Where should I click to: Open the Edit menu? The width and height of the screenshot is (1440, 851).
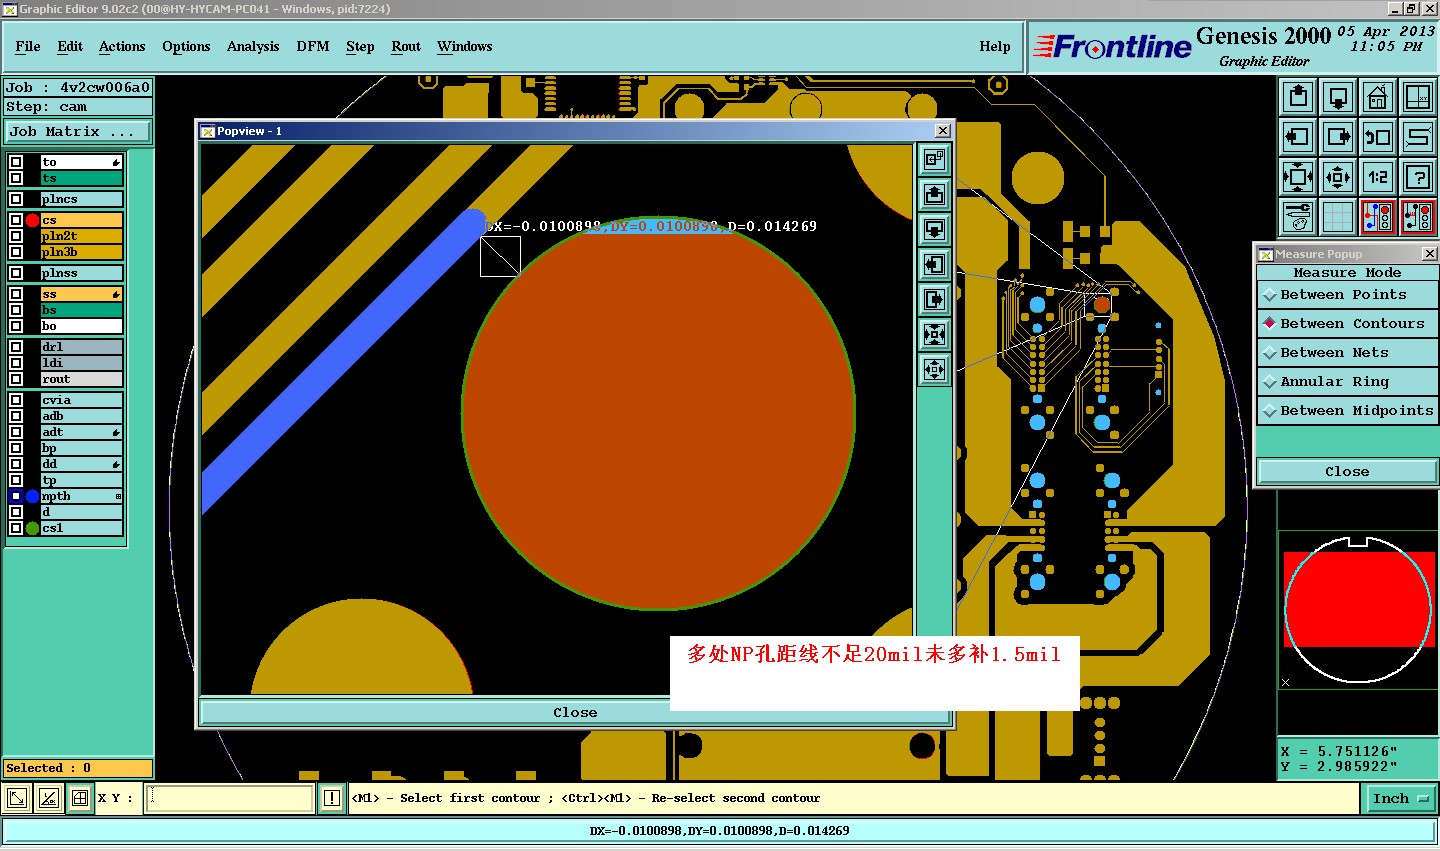click(70, 47)
